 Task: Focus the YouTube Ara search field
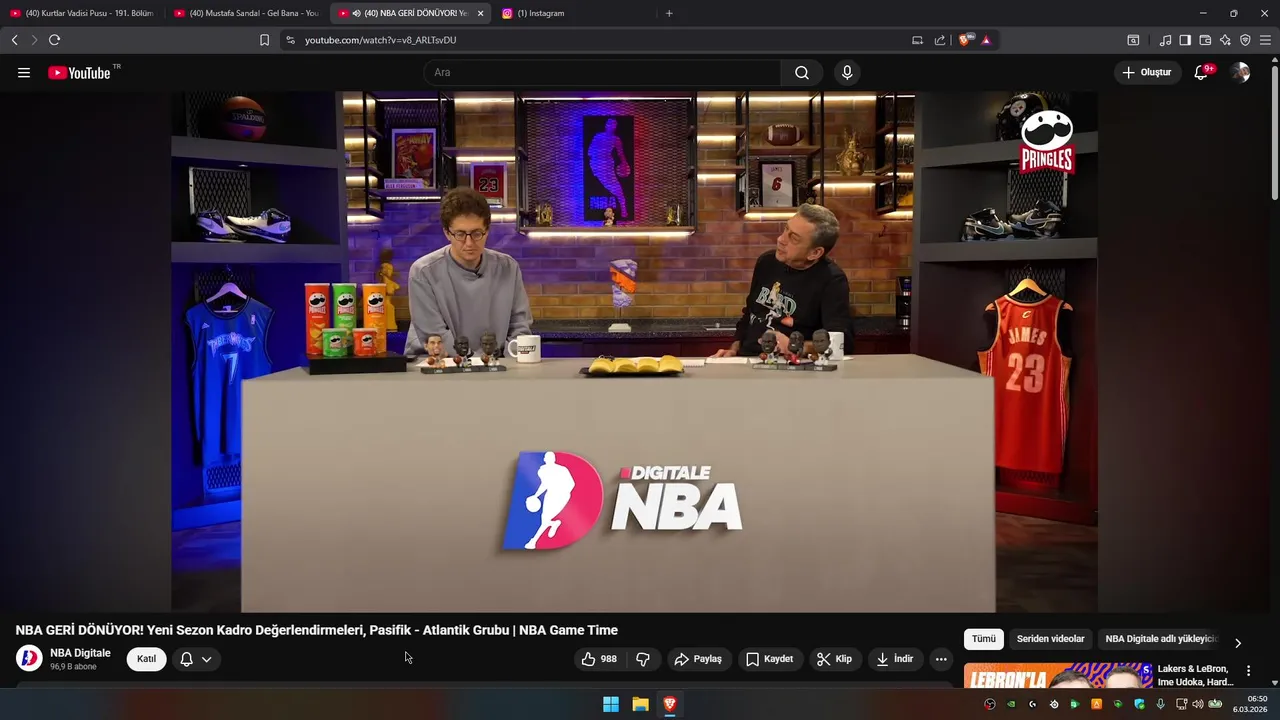[602, 73]
